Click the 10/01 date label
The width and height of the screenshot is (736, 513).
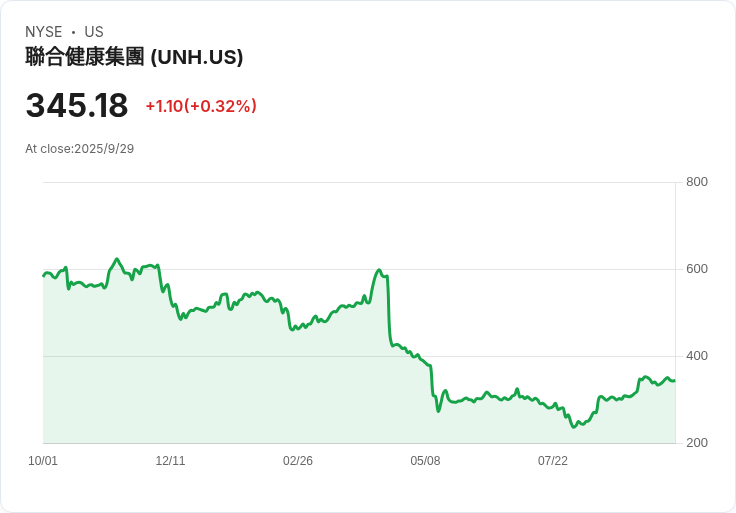(43, 461)
